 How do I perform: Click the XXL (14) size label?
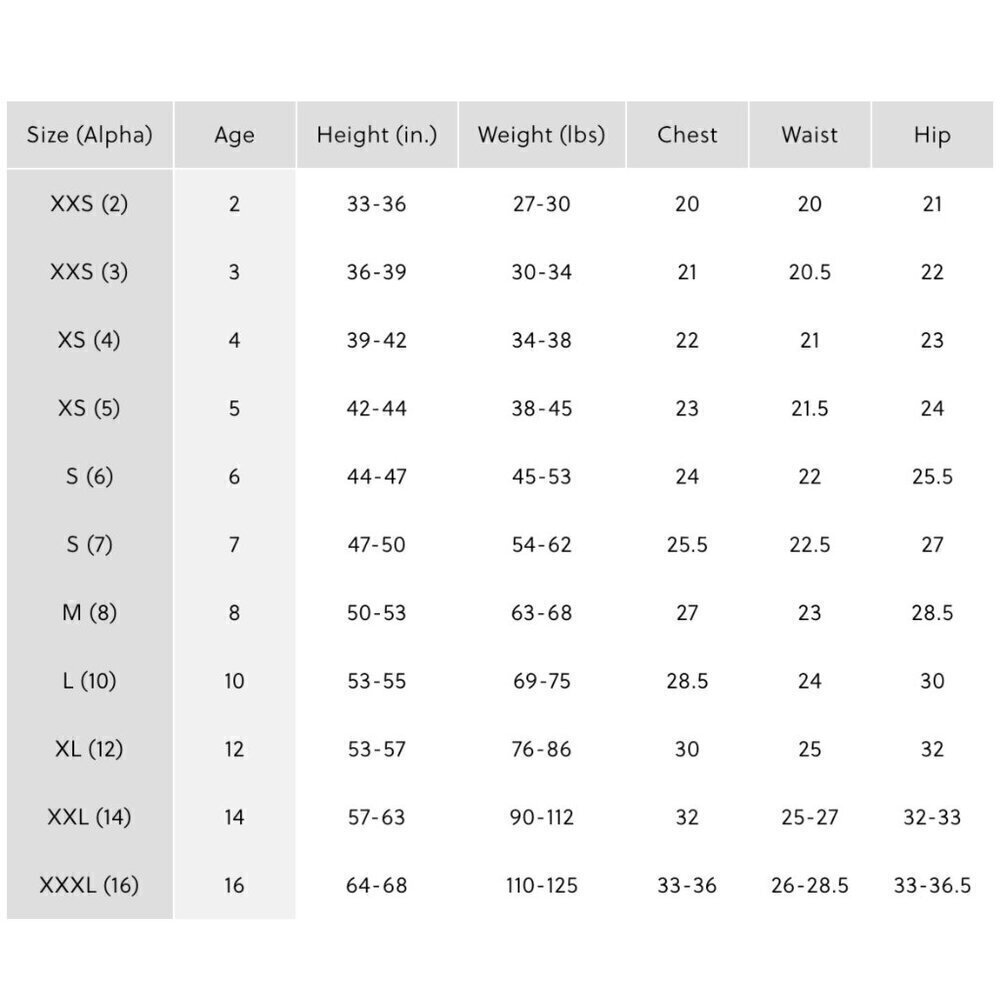89,817
